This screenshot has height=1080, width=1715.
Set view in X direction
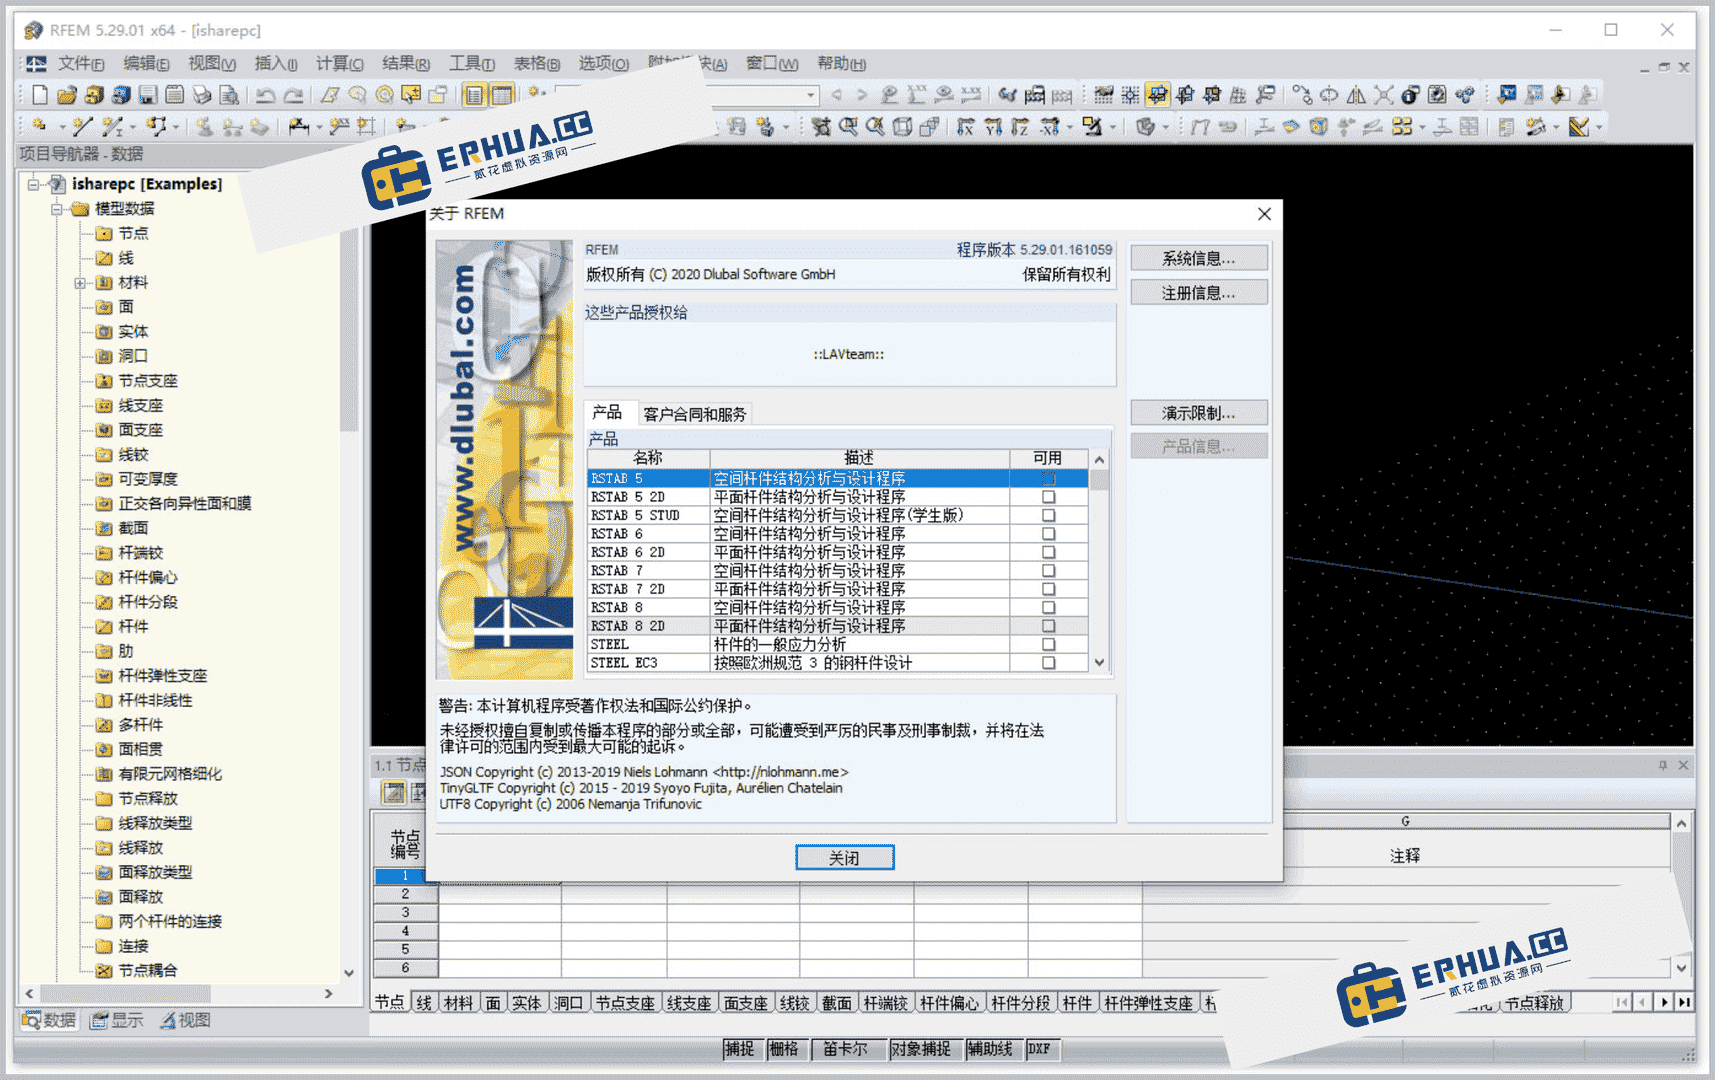tap(965, 127)
